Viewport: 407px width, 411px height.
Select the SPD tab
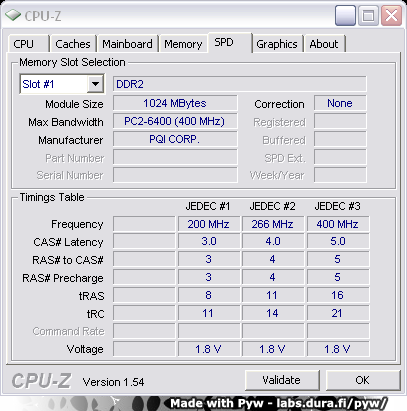point(230,43)
